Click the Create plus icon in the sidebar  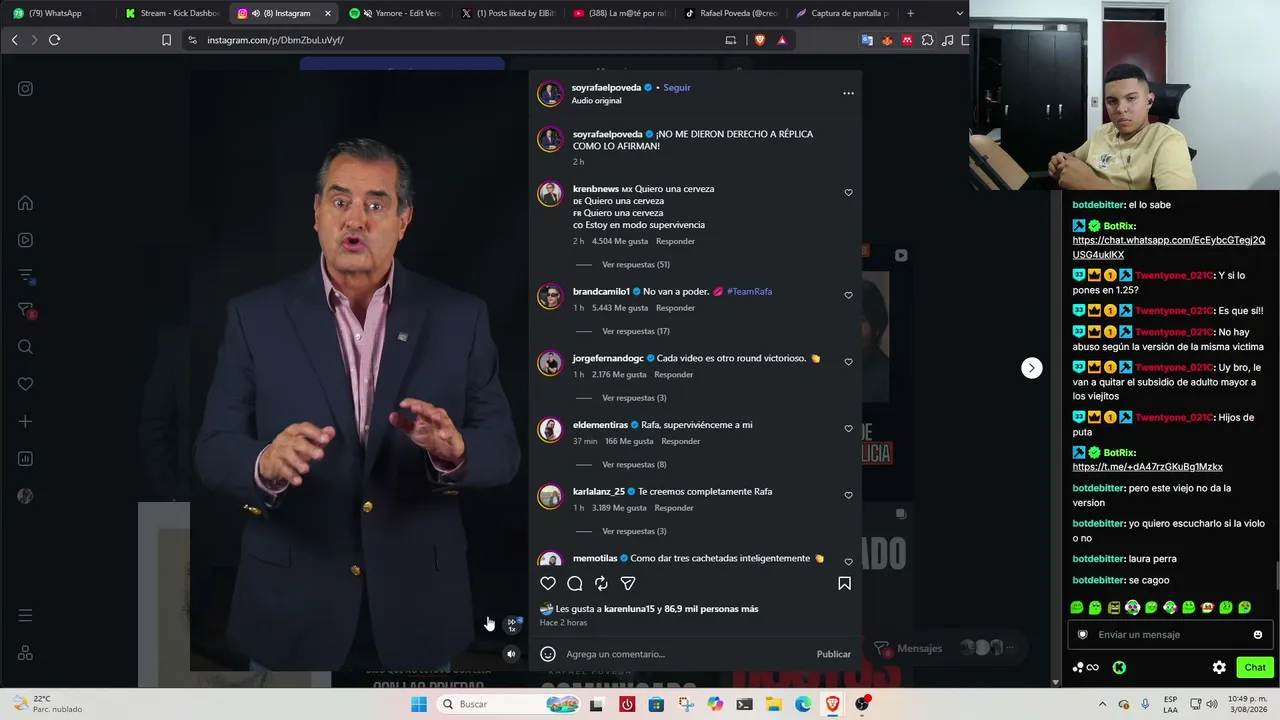[x=25, y=421]
